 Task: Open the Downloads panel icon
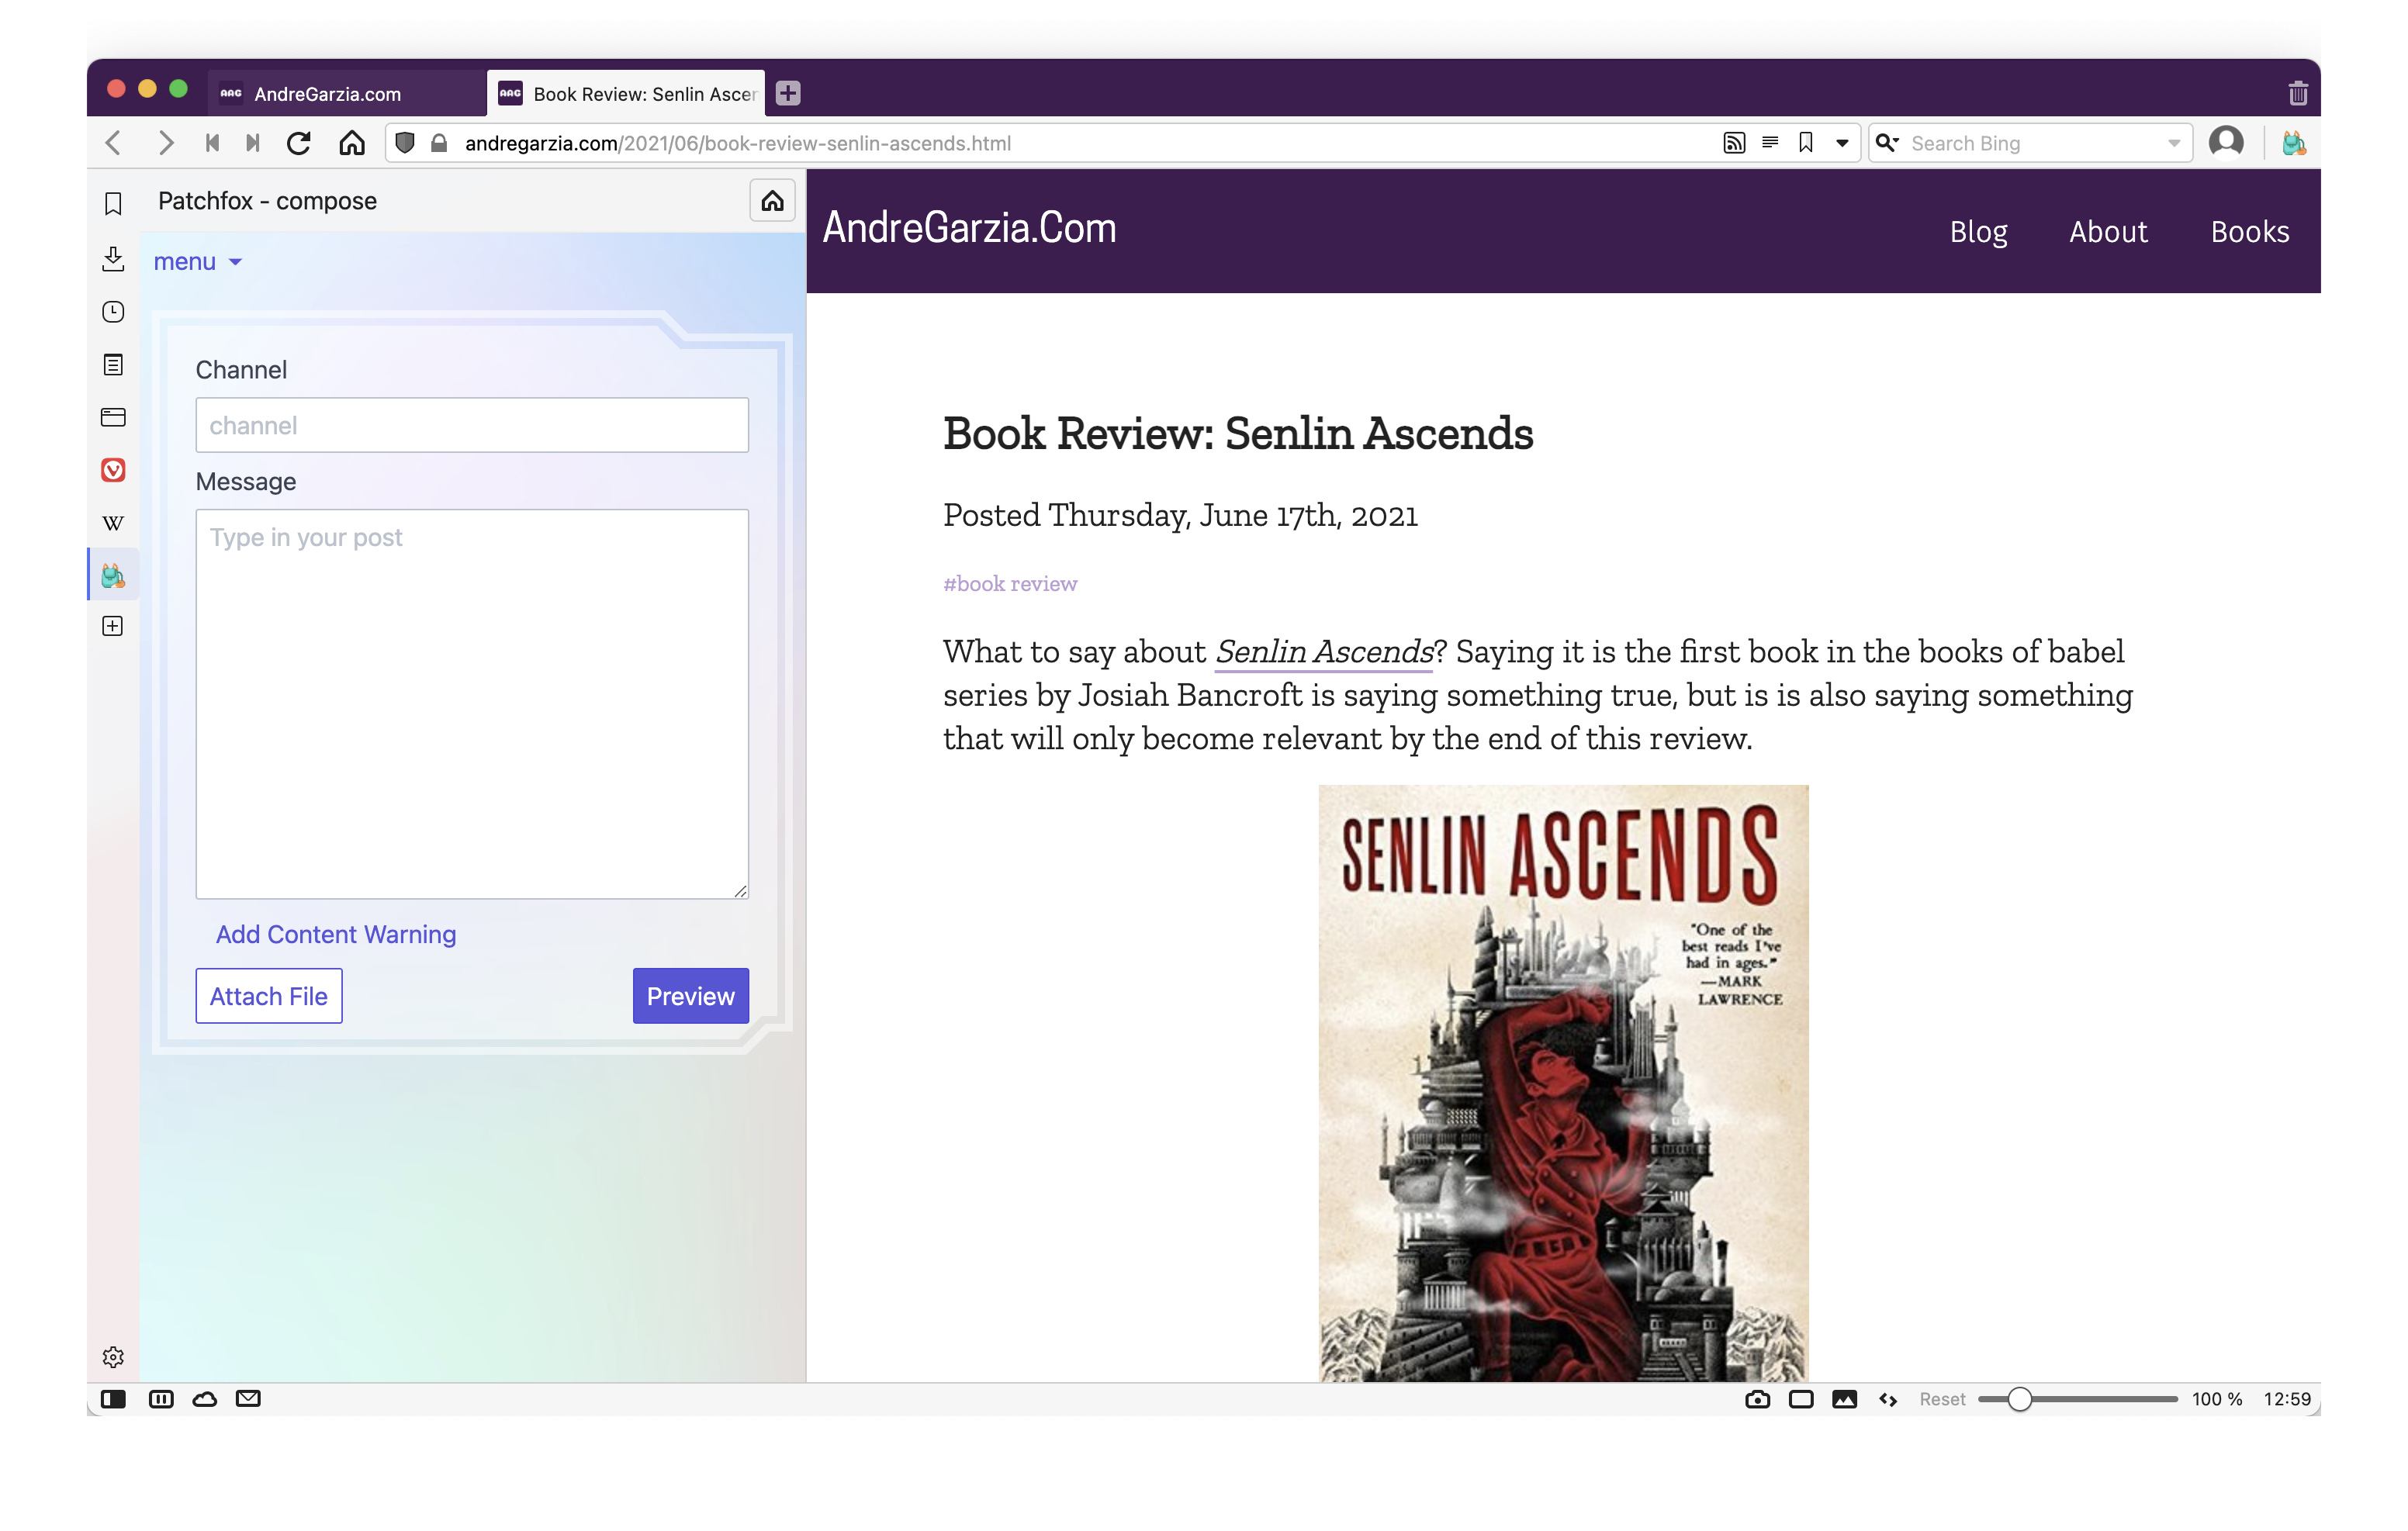[113, 259]
